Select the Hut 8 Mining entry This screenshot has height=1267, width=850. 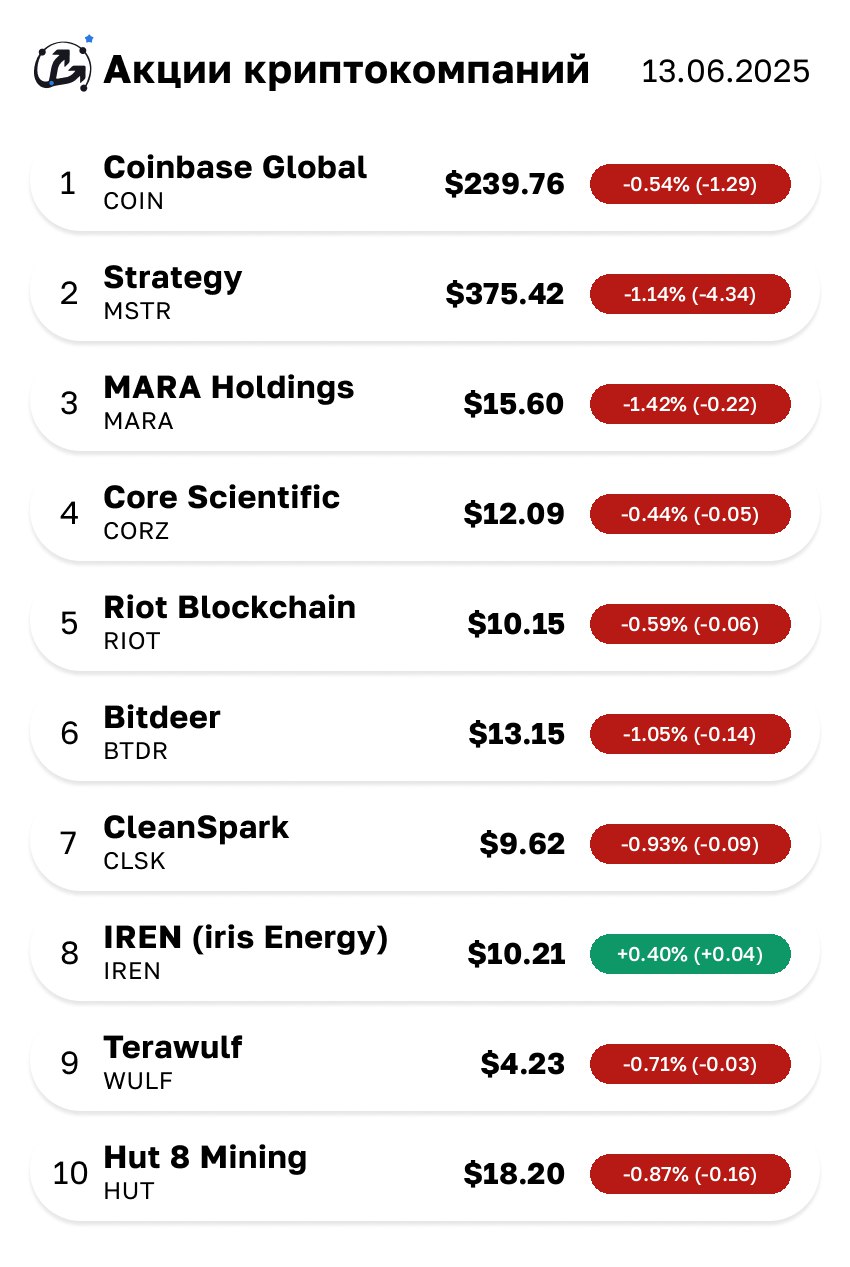tap(425, 1173)
